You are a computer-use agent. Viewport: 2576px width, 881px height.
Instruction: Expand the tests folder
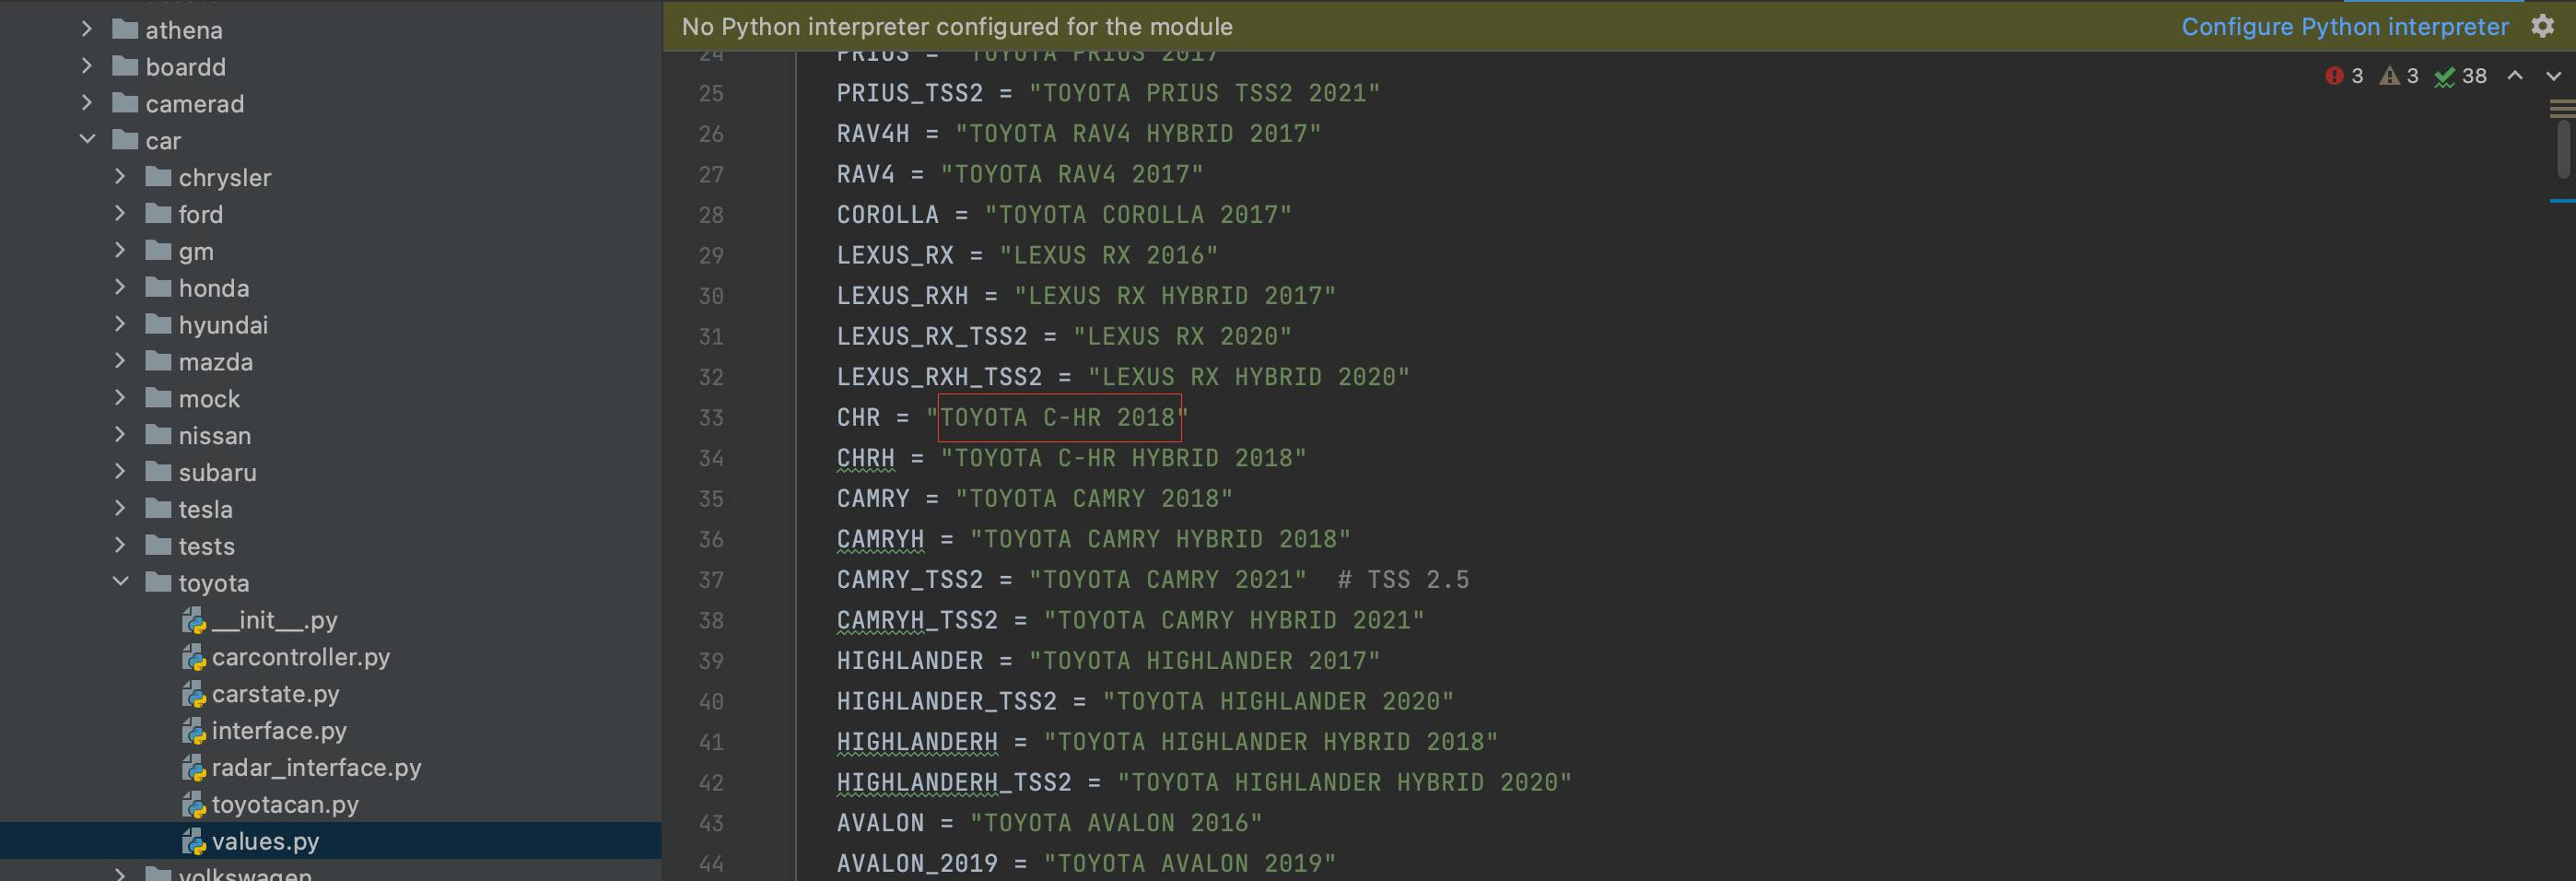(120, 546)
